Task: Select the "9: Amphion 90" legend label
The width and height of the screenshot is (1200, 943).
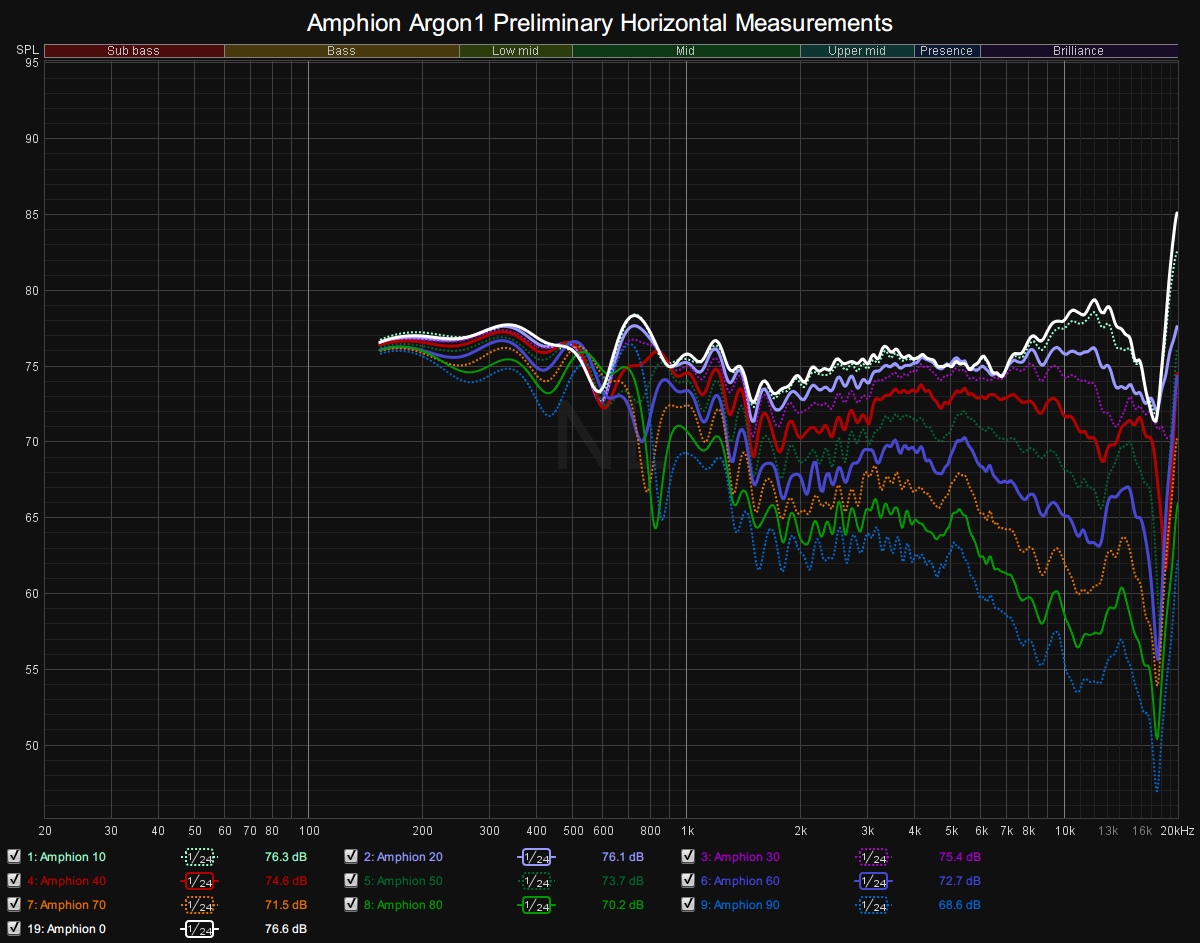Action: point(740,905)
